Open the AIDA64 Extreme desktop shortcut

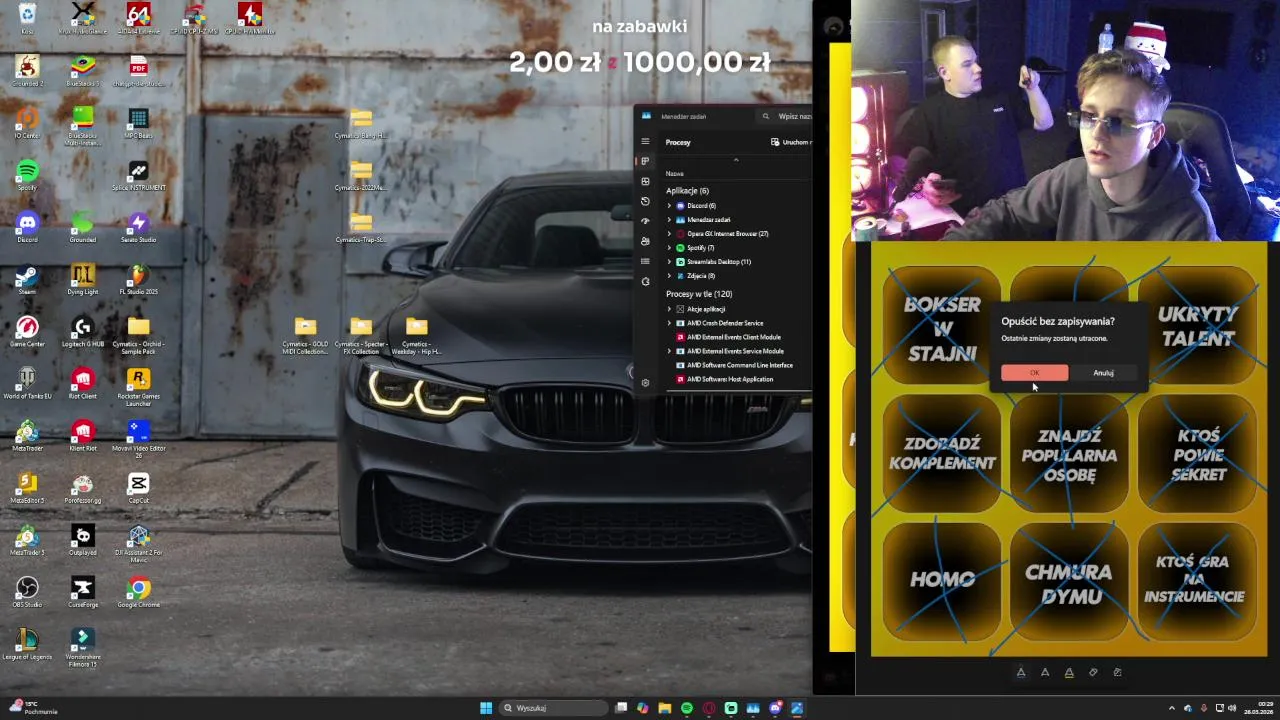138,17
